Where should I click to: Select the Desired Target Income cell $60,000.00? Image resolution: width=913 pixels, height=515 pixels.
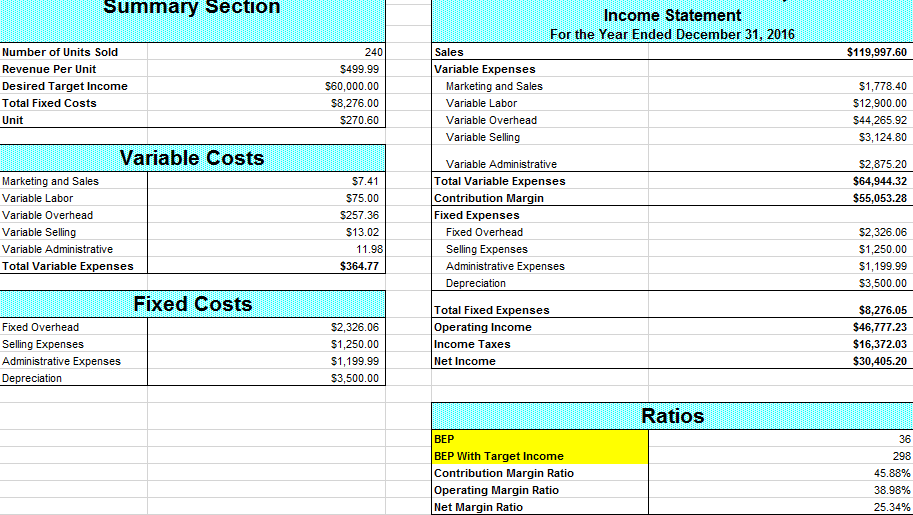pos(352,86)
